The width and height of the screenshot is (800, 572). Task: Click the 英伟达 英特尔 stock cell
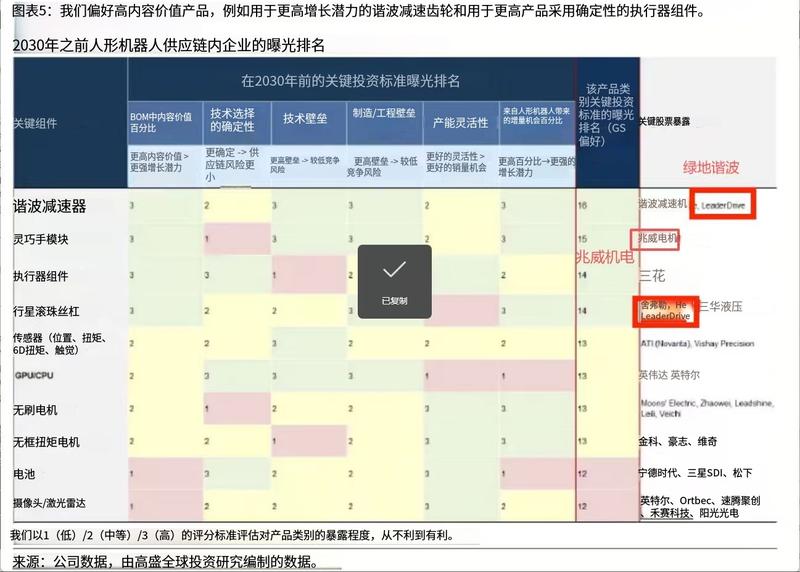(669, 375)
